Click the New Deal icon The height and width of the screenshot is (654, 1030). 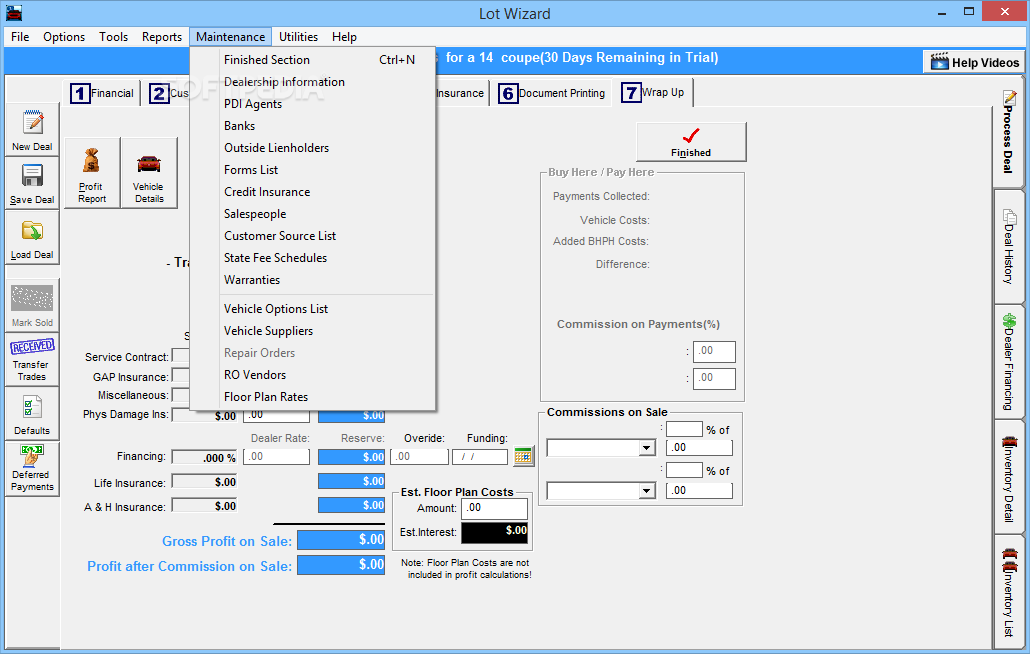(x=32, y=123)
